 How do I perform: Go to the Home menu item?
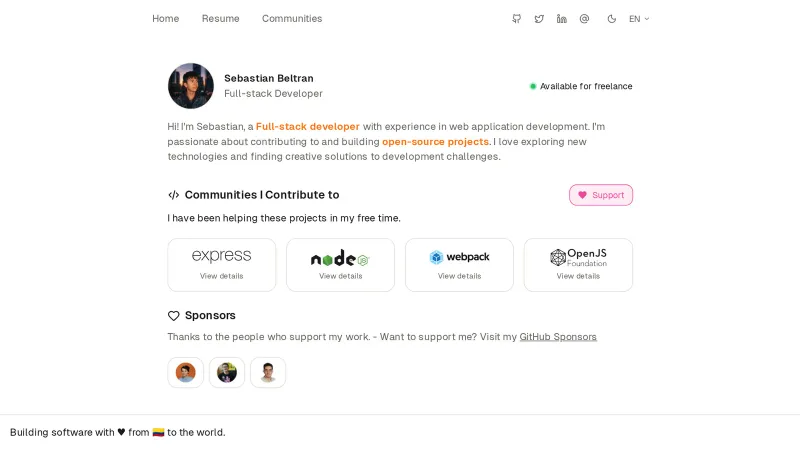click(x=166, y=19)
